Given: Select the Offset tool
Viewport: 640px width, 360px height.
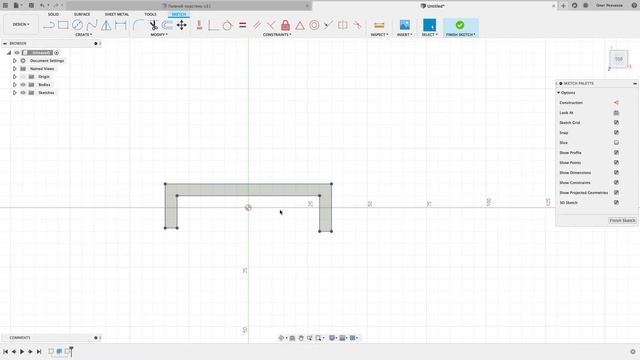Looking at the screenshot, I should pos(167,25).
